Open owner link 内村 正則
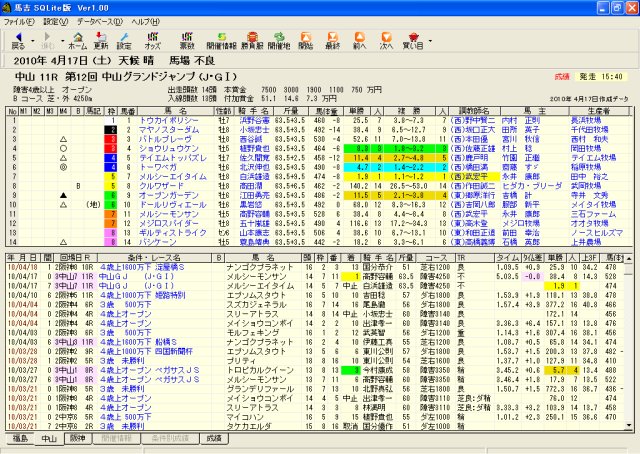Screen dimensions: 640x454 521,120
